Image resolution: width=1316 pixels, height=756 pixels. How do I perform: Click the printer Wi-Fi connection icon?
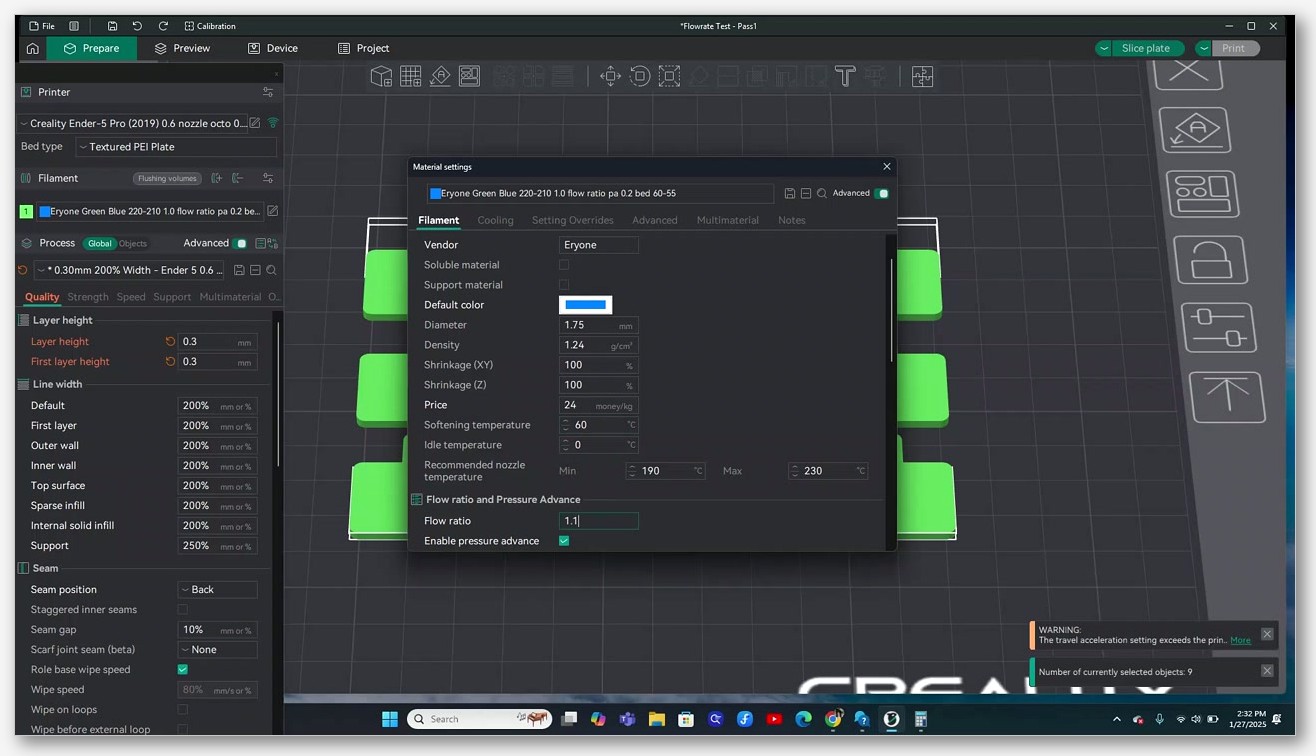pyautogui.click(x=272, y=123)
